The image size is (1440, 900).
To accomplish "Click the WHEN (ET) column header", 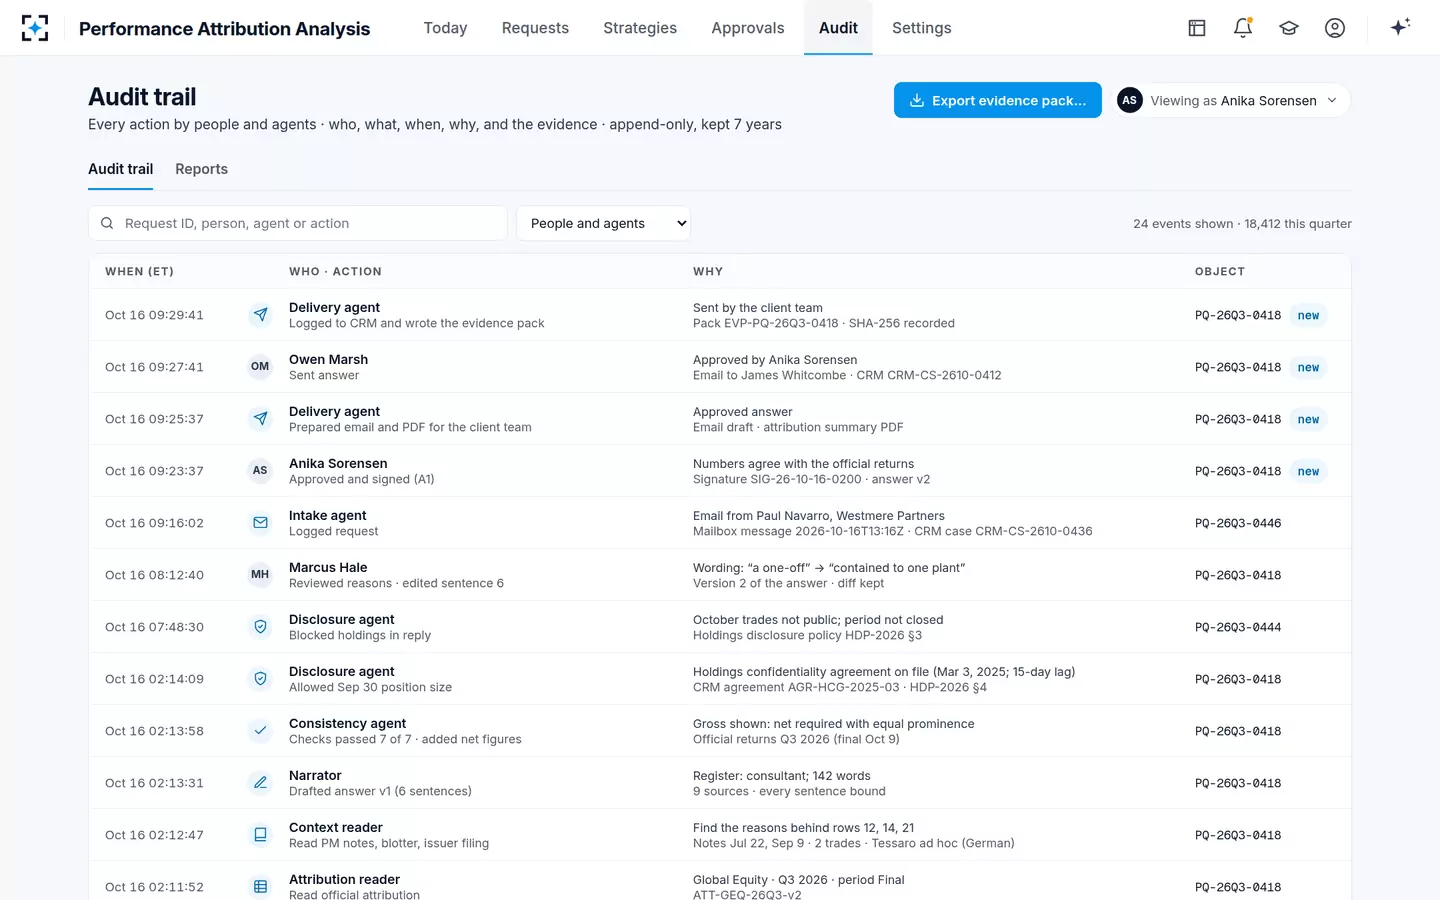I will (139, 271).
